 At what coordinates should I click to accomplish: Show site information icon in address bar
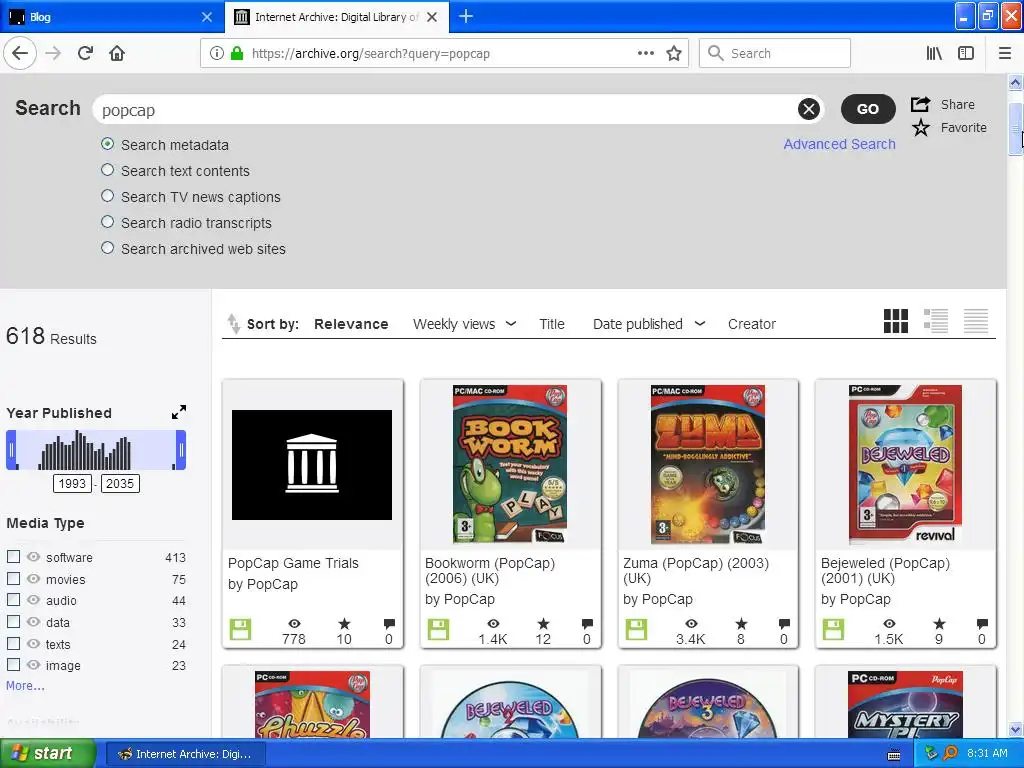point(217,54)
